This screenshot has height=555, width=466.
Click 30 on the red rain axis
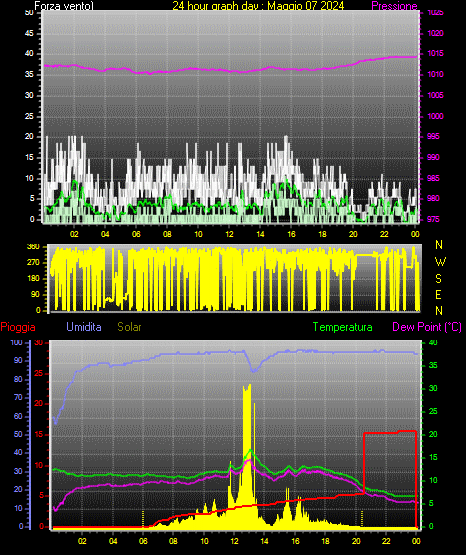(39, 343)
